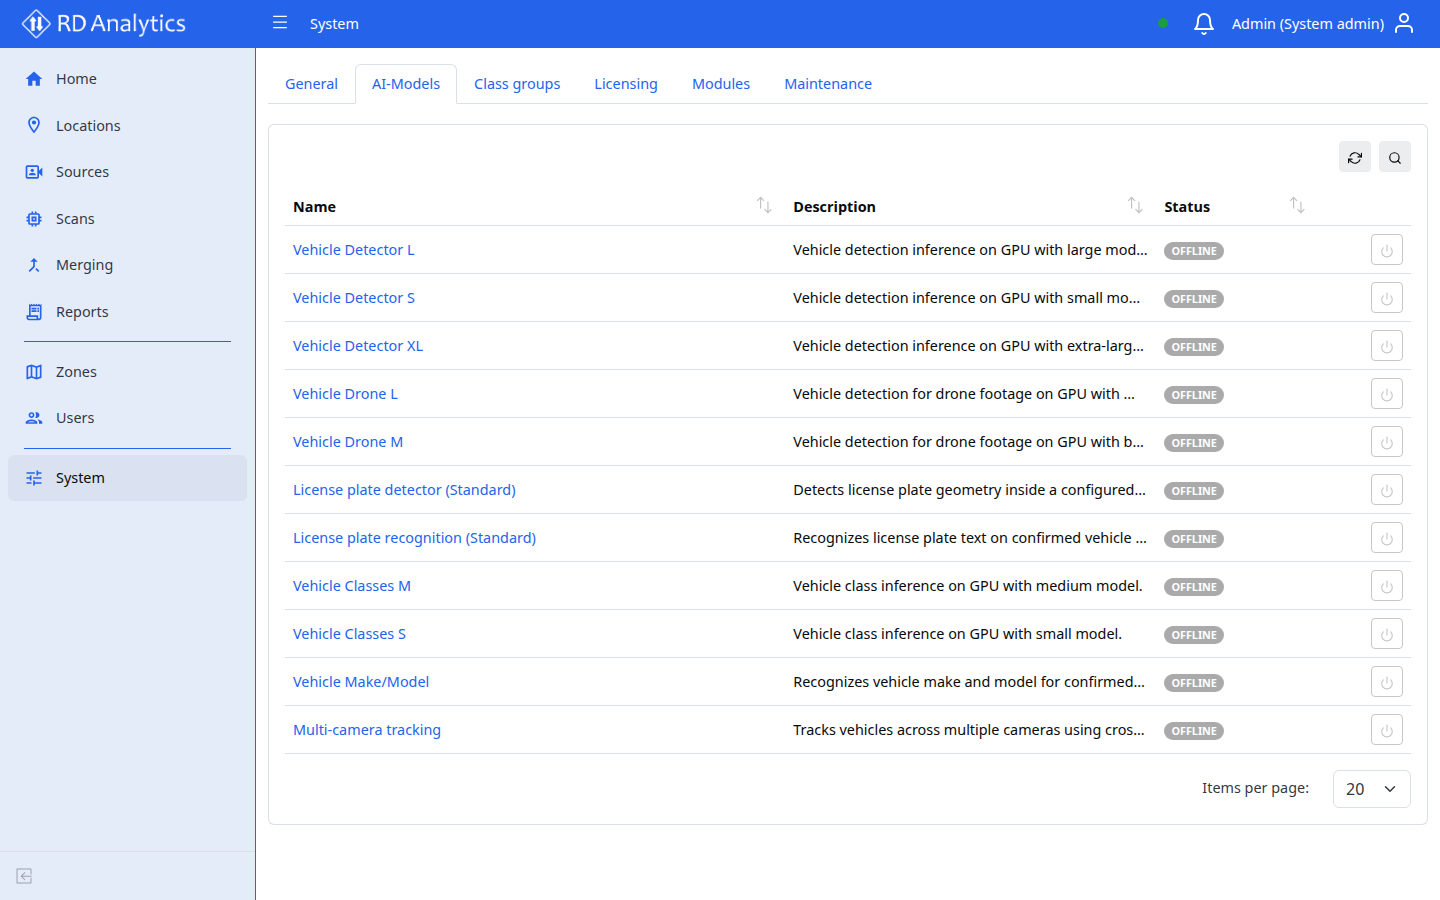Click the RD Analytics logo icon
The height and width of the screenshot is (900, 1440).
36,23
